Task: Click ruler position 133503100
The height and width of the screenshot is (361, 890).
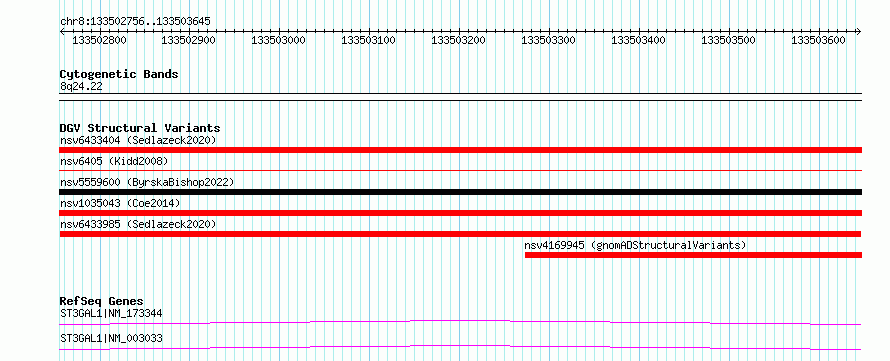Action: [369, 40]
